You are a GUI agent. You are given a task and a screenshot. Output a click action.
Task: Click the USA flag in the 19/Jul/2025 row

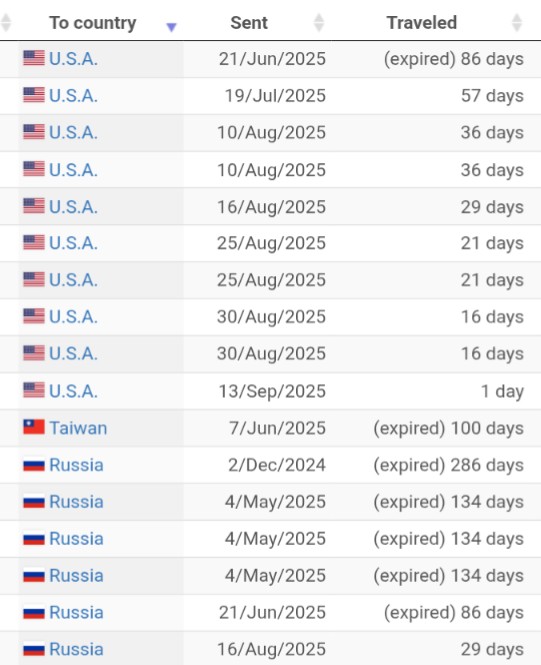(x=34, y=95)
